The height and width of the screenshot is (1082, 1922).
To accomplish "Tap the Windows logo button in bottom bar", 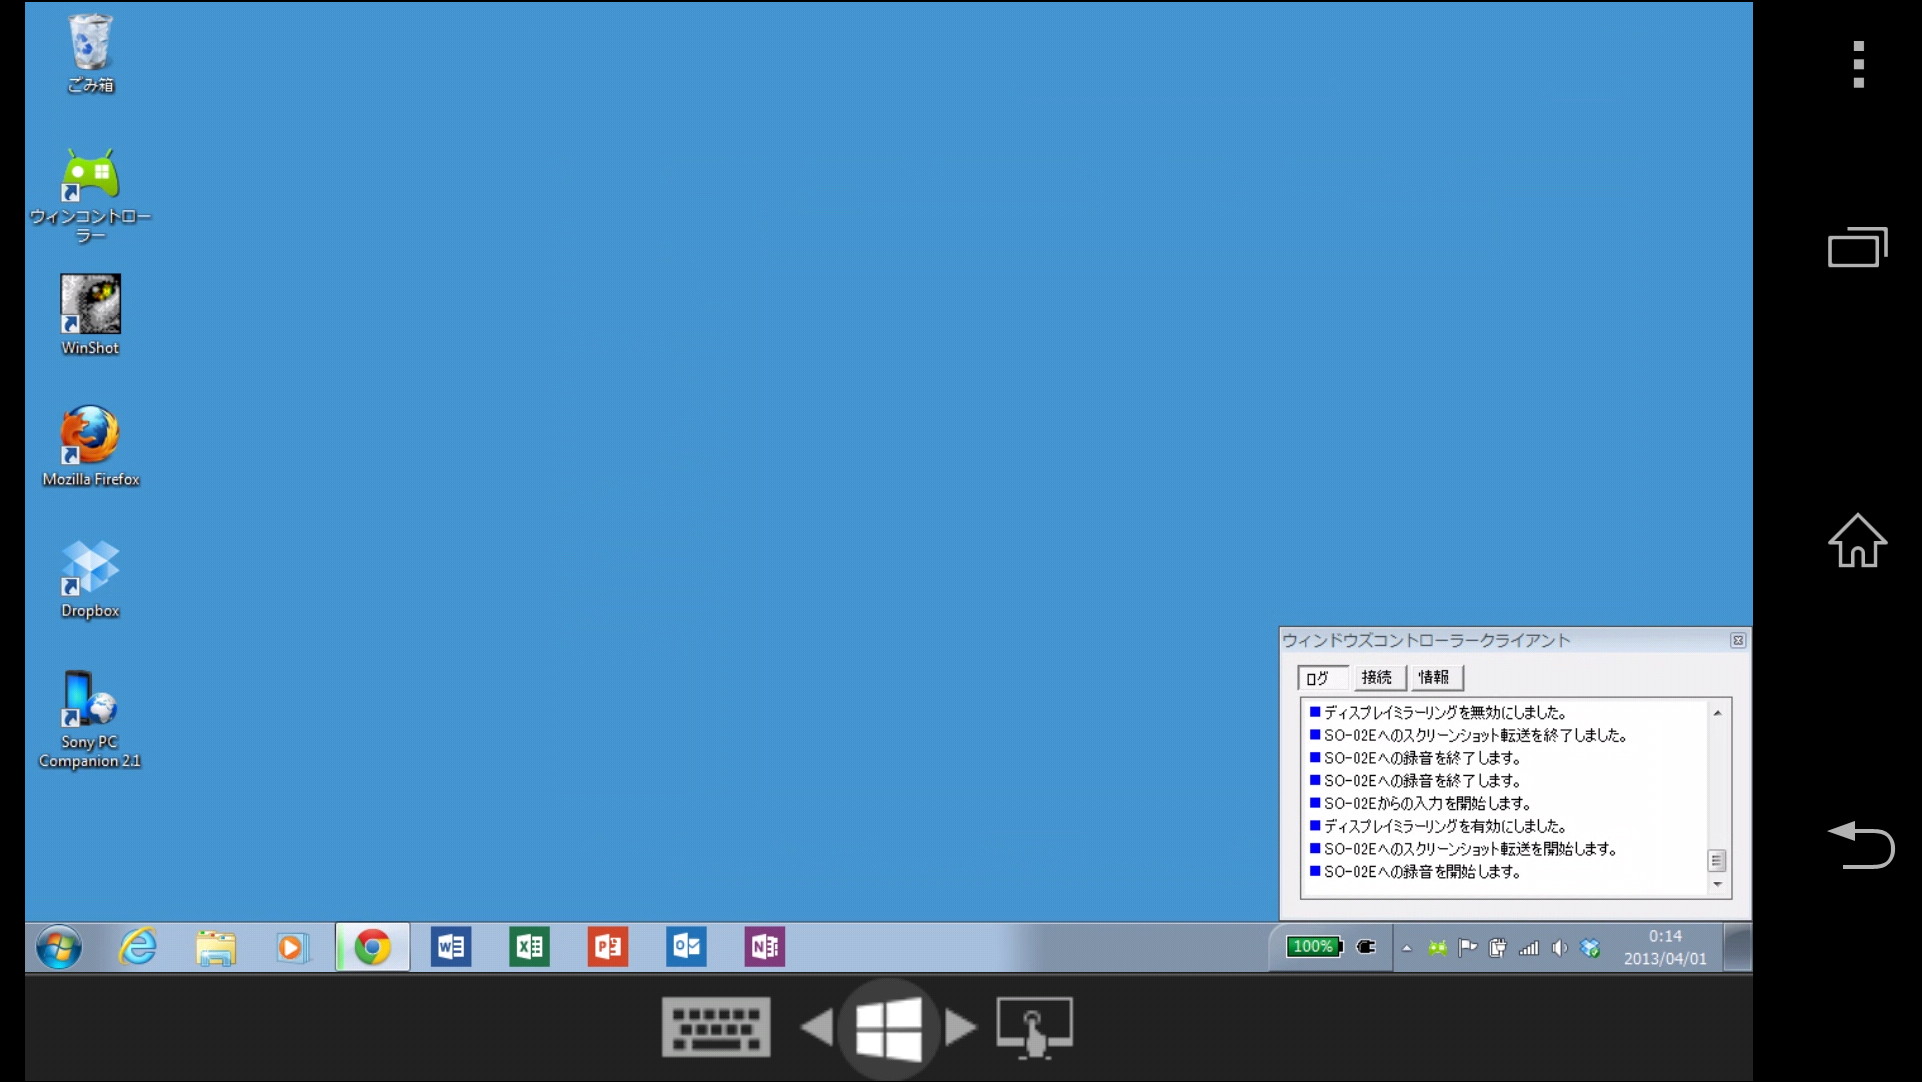I will 888,1027.
